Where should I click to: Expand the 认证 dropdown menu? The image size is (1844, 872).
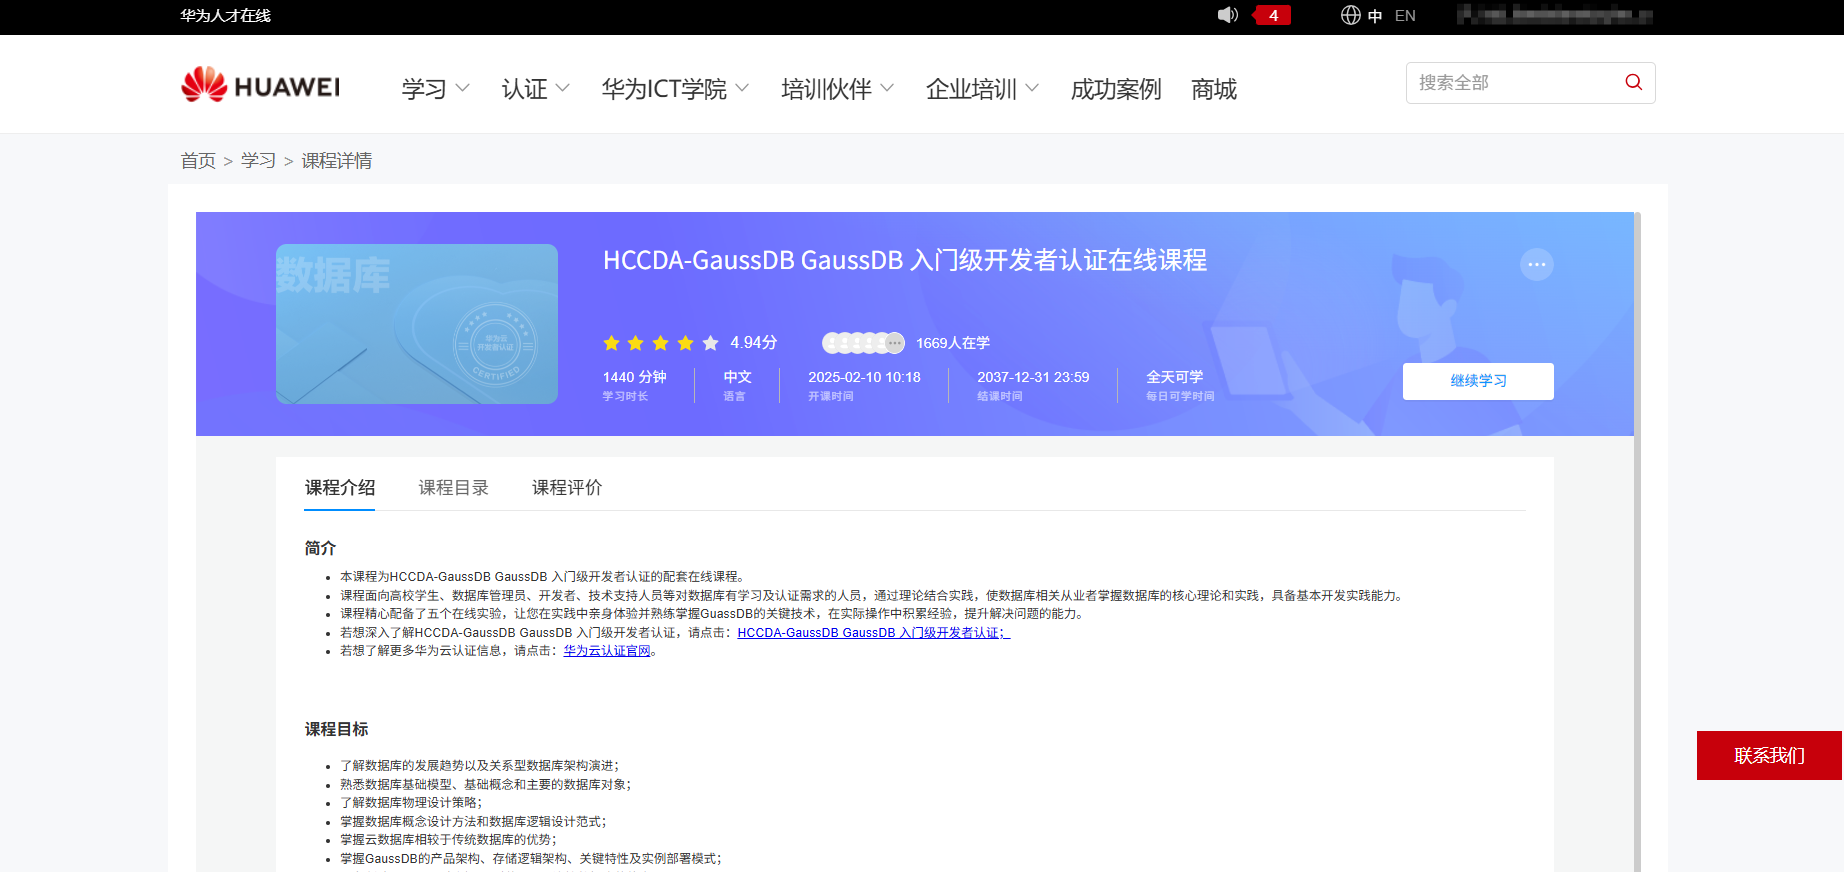tap(535, 89)
